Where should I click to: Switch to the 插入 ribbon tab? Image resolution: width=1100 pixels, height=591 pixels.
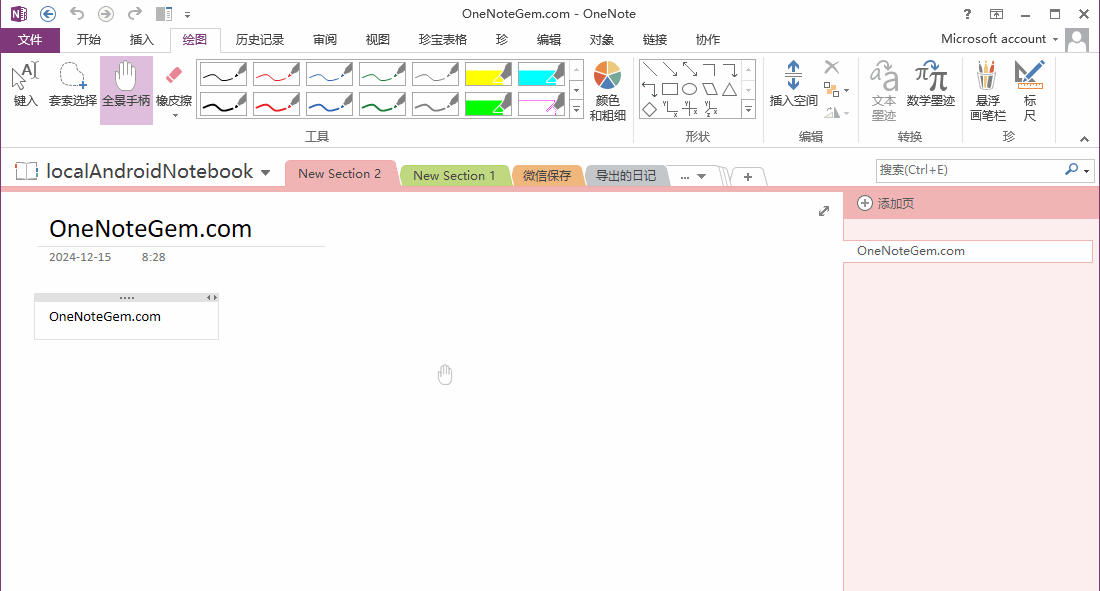142,40
